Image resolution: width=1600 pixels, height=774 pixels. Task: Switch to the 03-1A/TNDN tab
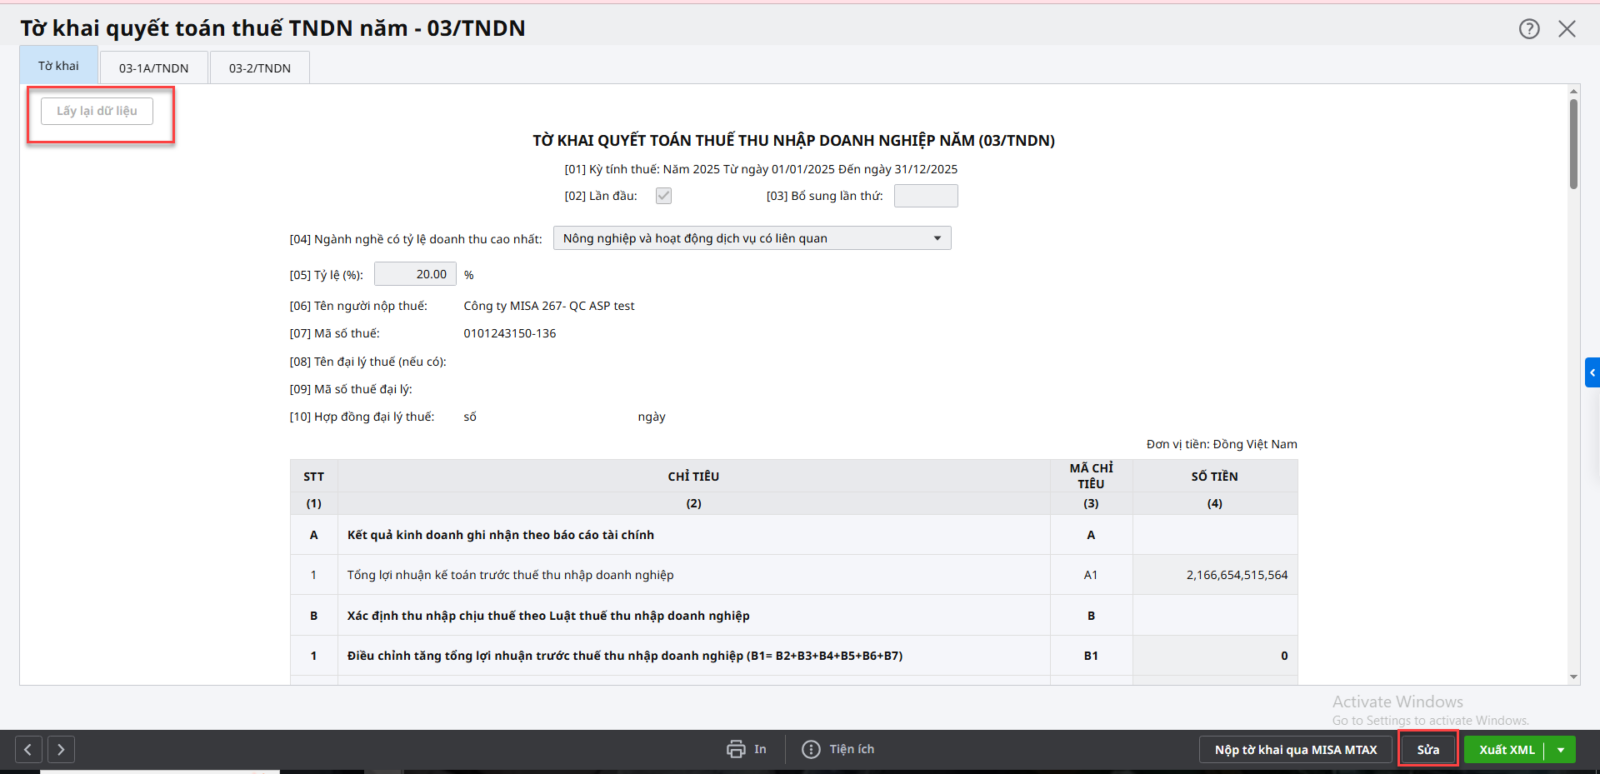pyautogui.click(x=154, y=68)
